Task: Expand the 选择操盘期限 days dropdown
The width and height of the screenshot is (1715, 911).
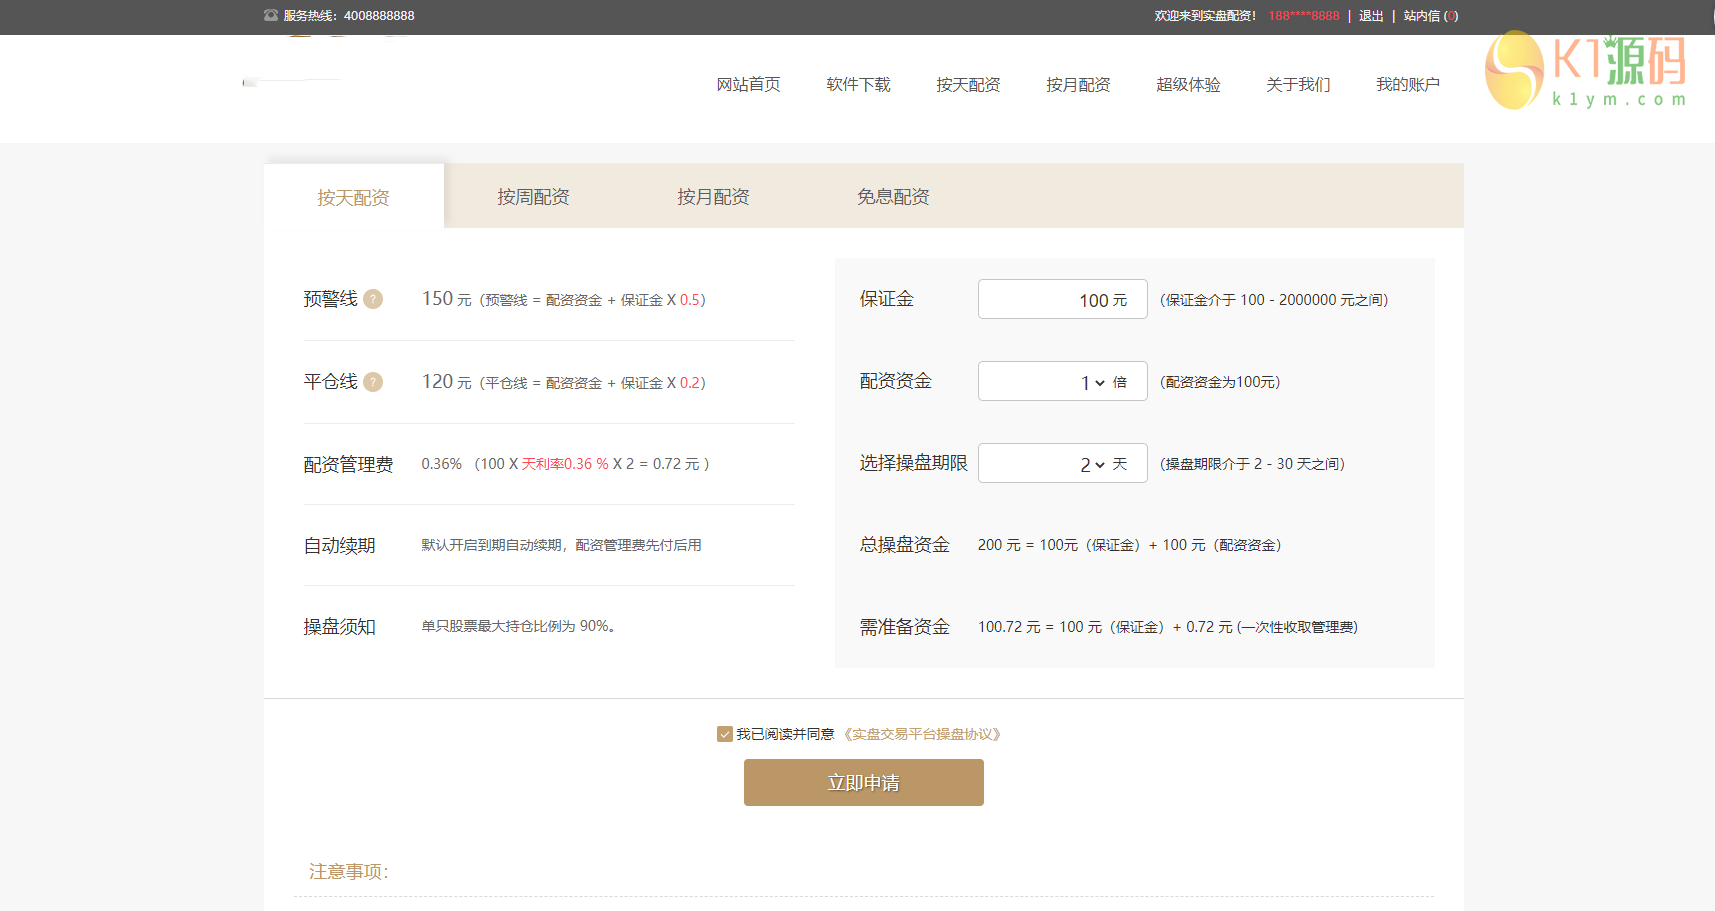Action: (1091, 464)
